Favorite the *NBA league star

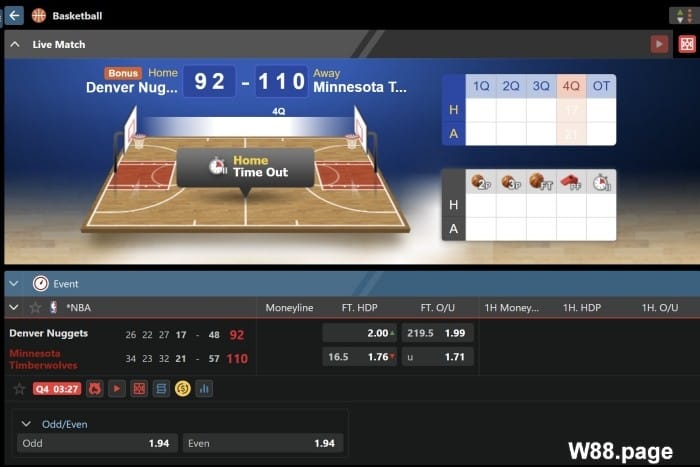coord(35,307)
